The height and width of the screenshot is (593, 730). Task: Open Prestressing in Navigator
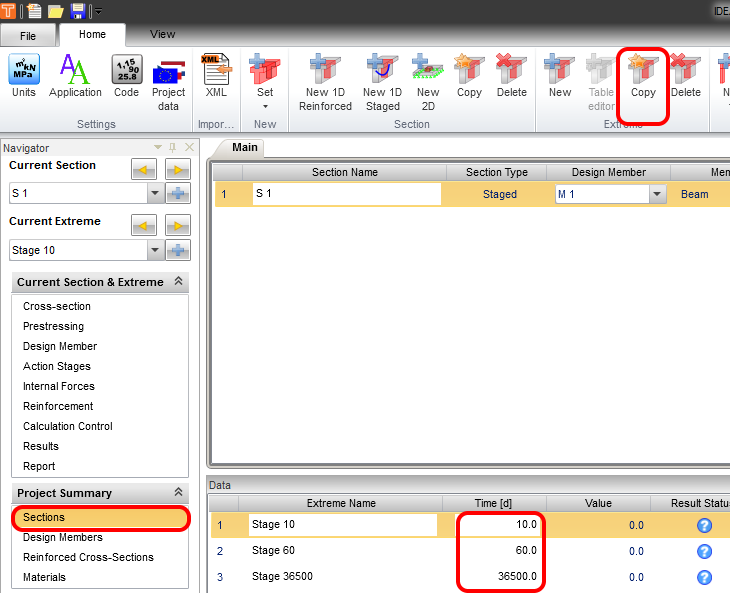pyautogui.click(x=54, y=326)
